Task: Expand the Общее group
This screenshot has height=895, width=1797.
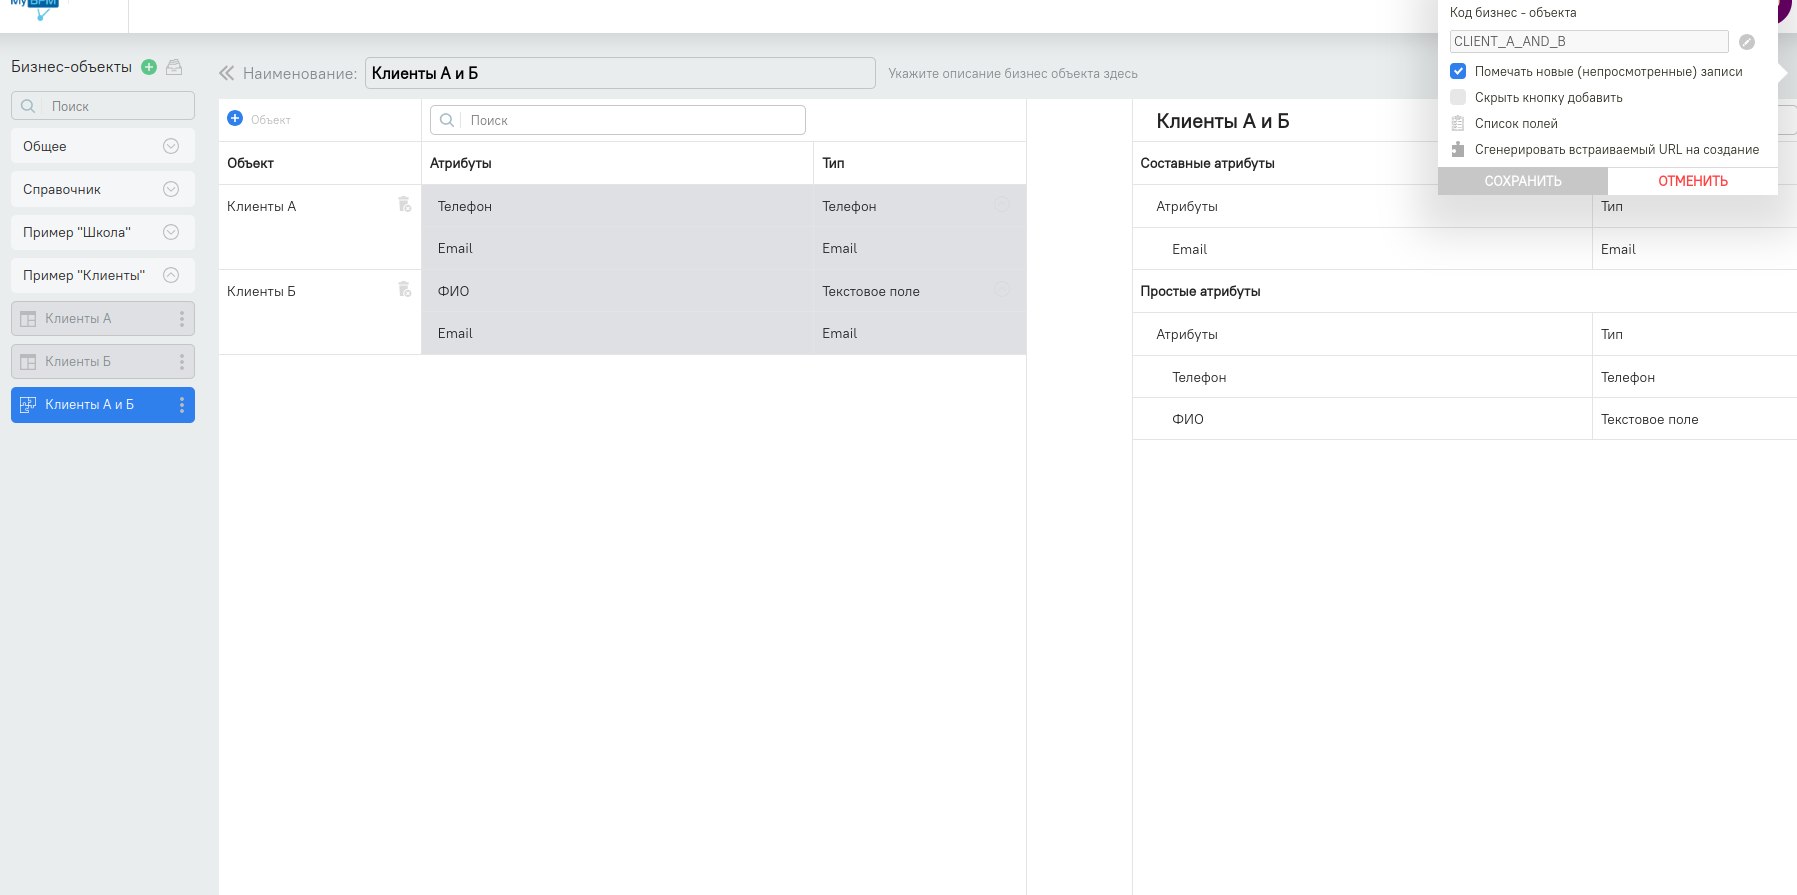Action: 171,146
